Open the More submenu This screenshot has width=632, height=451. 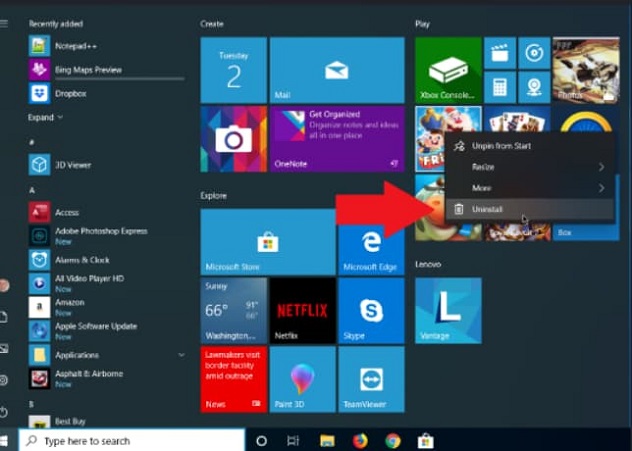(530, 188)
